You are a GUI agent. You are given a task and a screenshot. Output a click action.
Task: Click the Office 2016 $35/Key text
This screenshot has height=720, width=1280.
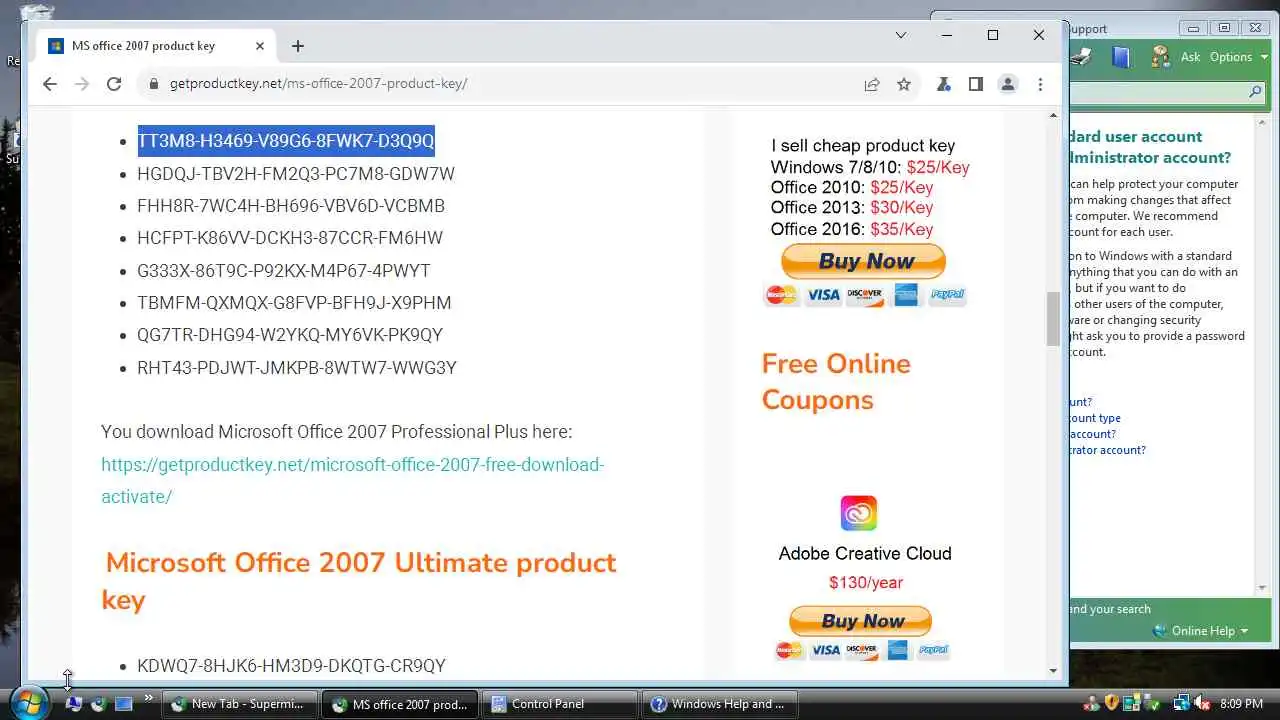pyautogui.click(x=851, y=229)
